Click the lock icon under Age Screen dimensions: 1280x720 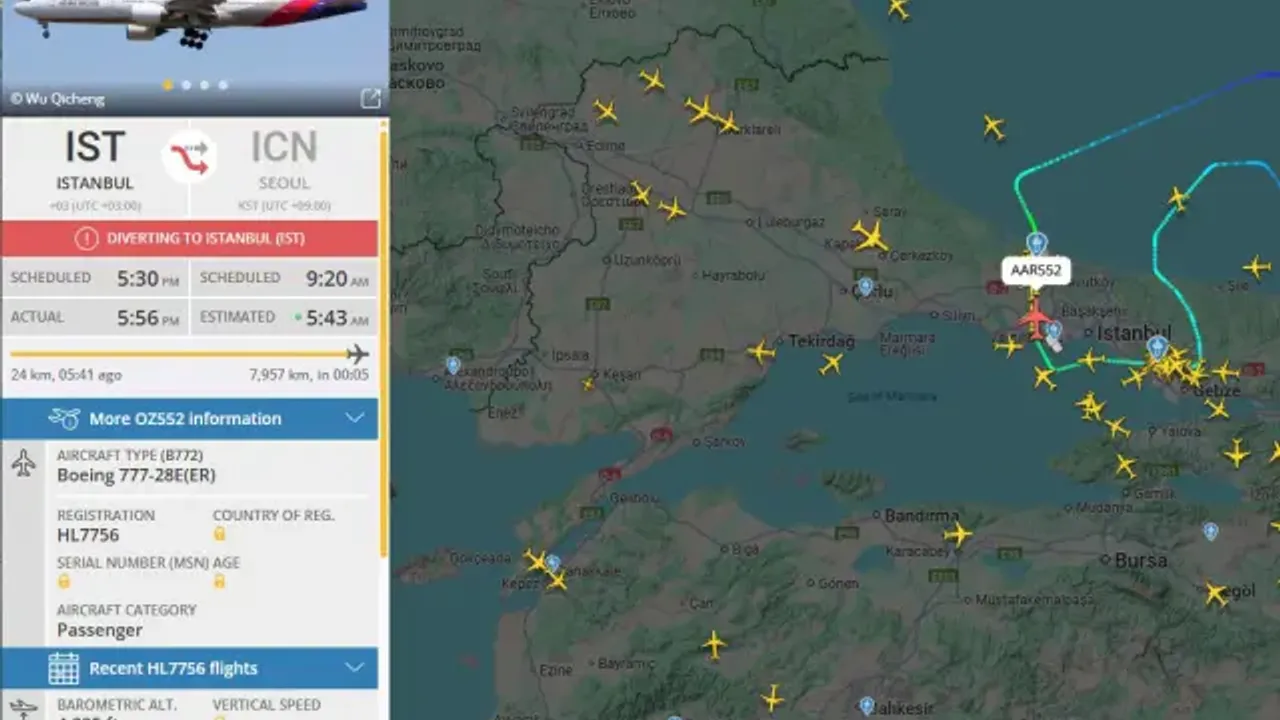(x=219, y=581)
